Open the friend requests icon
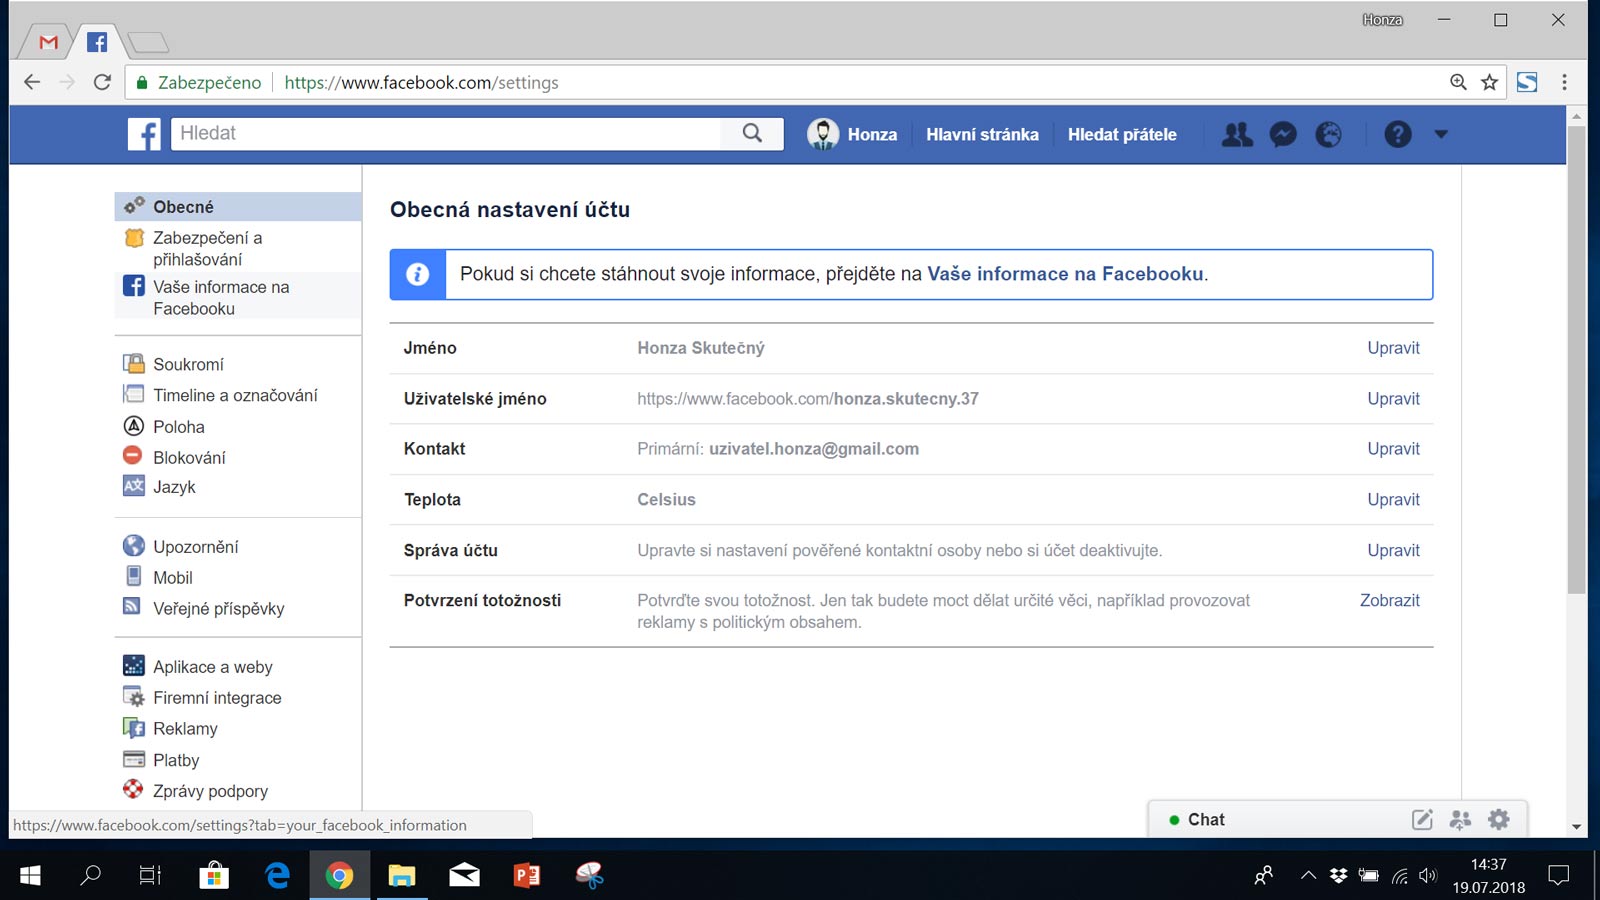This screenshot has width=1600, height=900. click(1237, 134)
